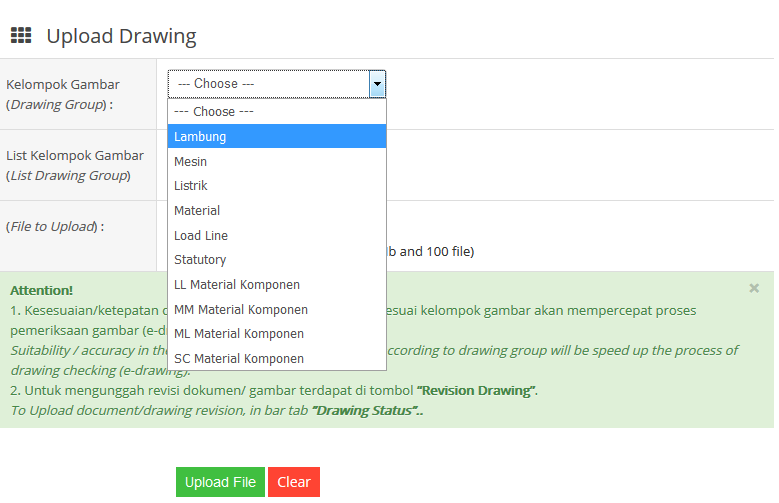The width and height of the screenshot is (779, 503).
Task: Click the grid icon beside Upload Drawing
Action: (x=21, y=36)
